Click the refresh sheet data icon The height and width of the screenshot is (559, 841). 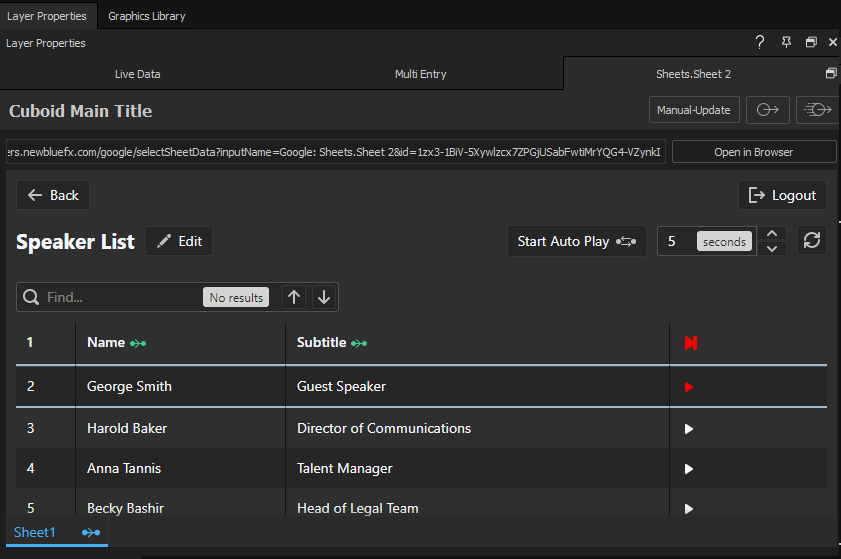click(x=811, y=241)
